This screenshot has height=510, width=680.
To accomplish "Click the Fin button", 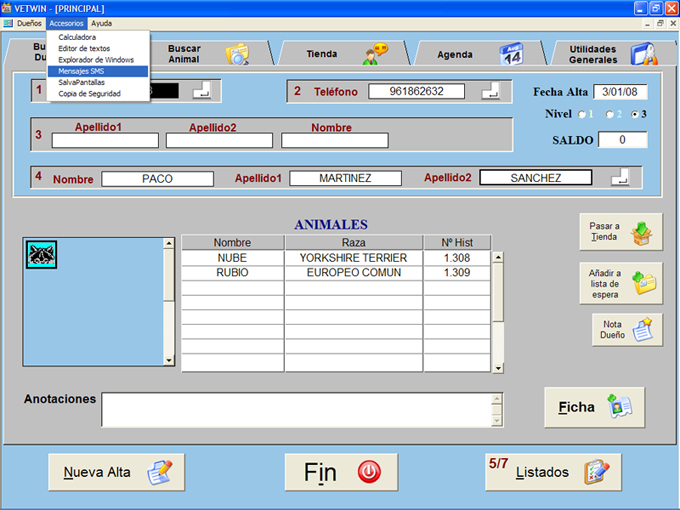I will tap(341, 472).
